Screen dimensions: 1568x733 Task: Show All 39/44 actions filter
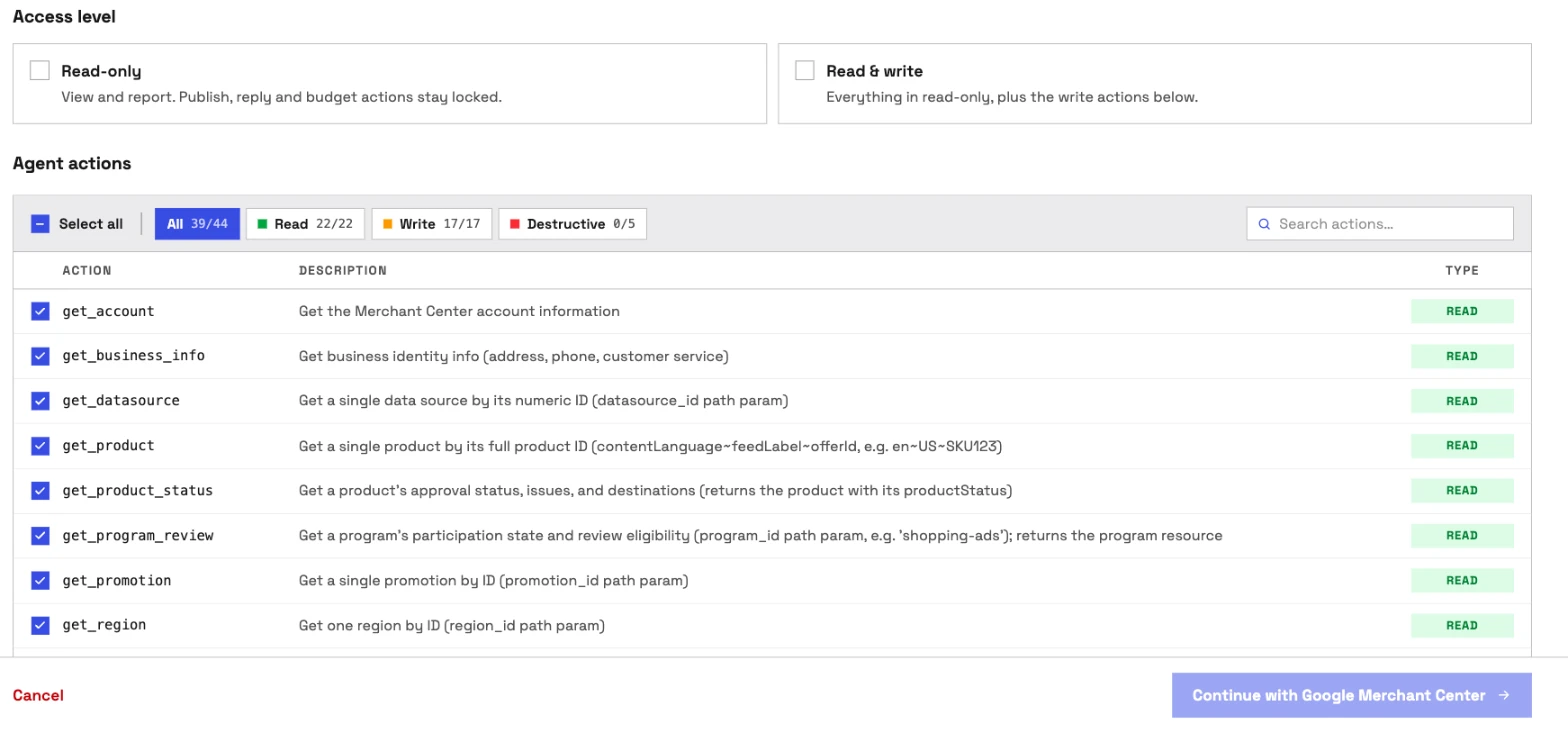(197, 224)
